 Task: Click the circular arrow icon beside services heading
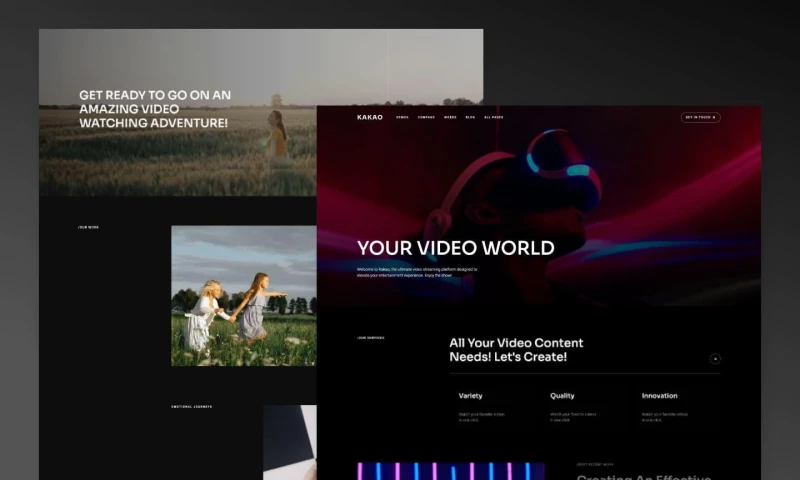pyautogui.click(x=715, y=359)
